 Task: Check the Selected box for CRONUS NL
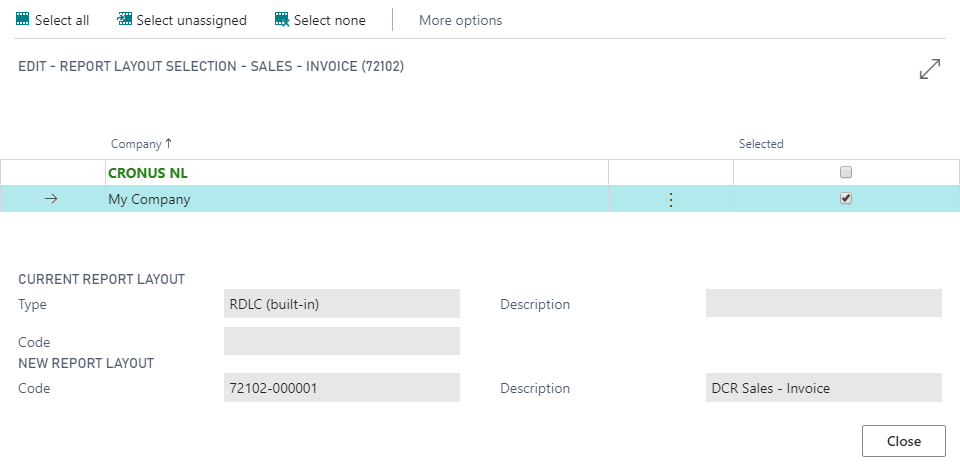[x=846, y=172]
